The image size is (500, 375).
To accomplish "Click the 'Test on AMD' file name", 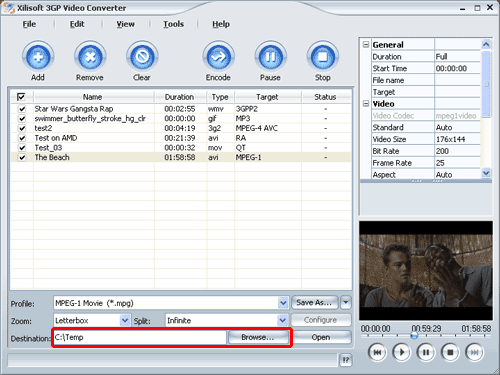I will coord(56,138).
